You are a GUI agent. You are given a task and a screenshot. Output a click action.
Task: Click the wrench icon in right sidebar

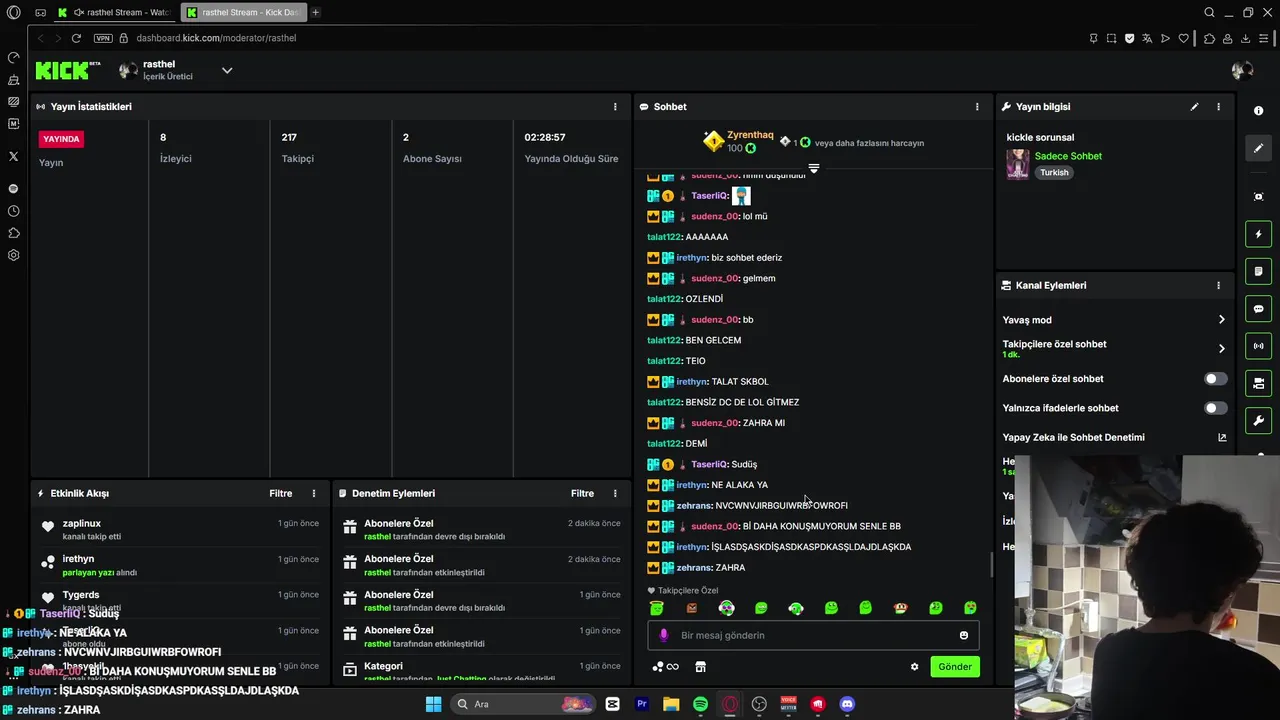coord(1258,420)
